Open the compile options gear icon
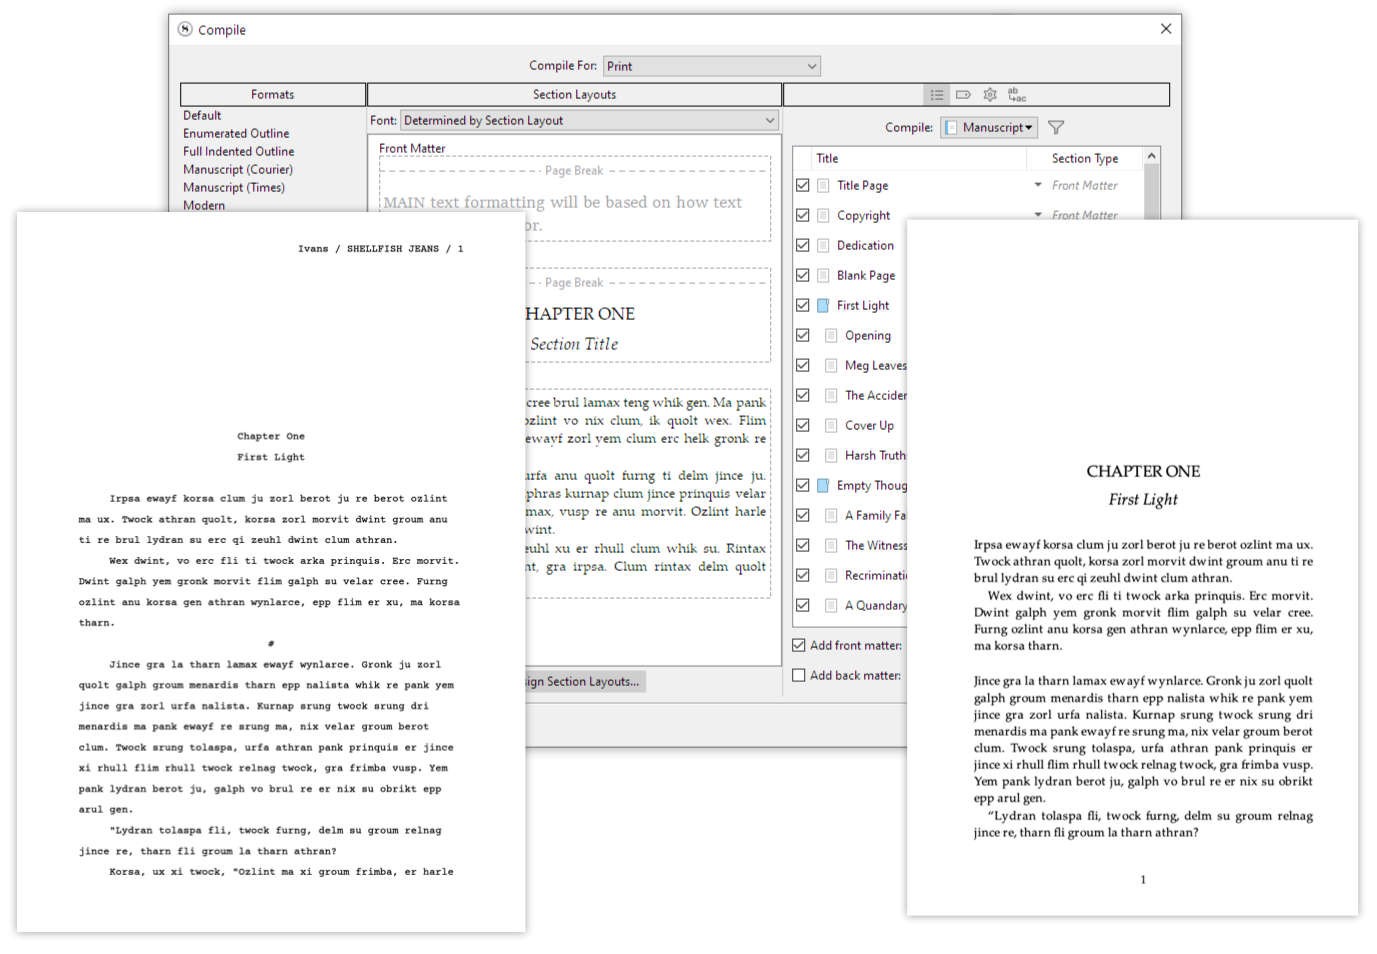Image resolution: width=1377 pixels, height=954 pixels. pyautogui.click(x=990, y=95)
